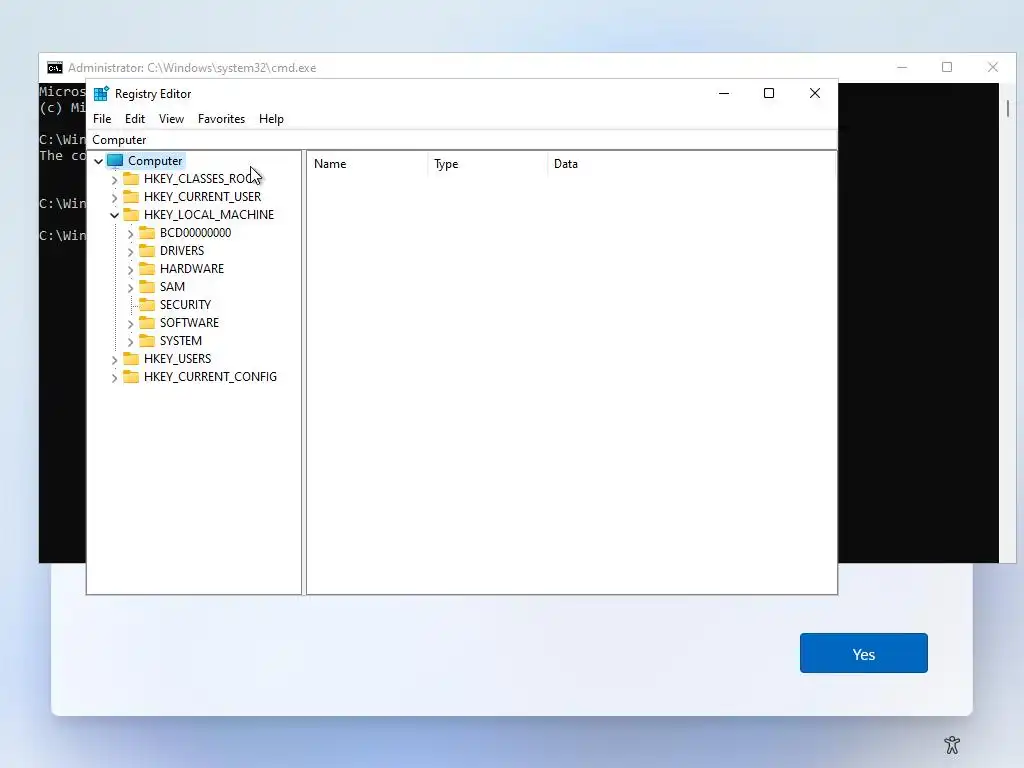Screen dimensions: 1024x768
Task: Expand the BCD00000000 key chevron
Action: click(x=130, y=233)
